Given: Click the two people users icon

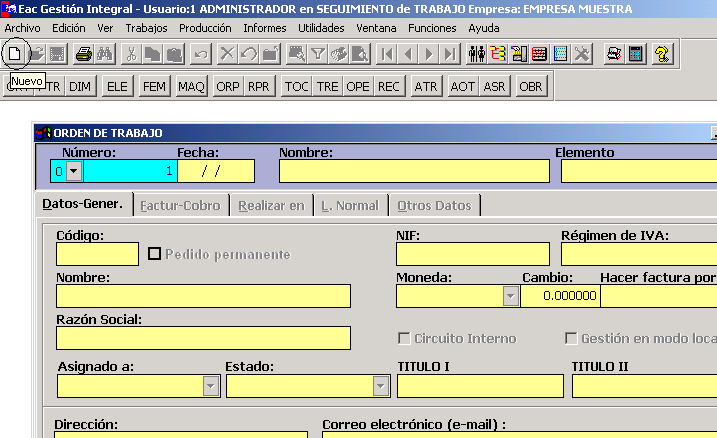Looking at the screenshot, I should click(476, 54).
